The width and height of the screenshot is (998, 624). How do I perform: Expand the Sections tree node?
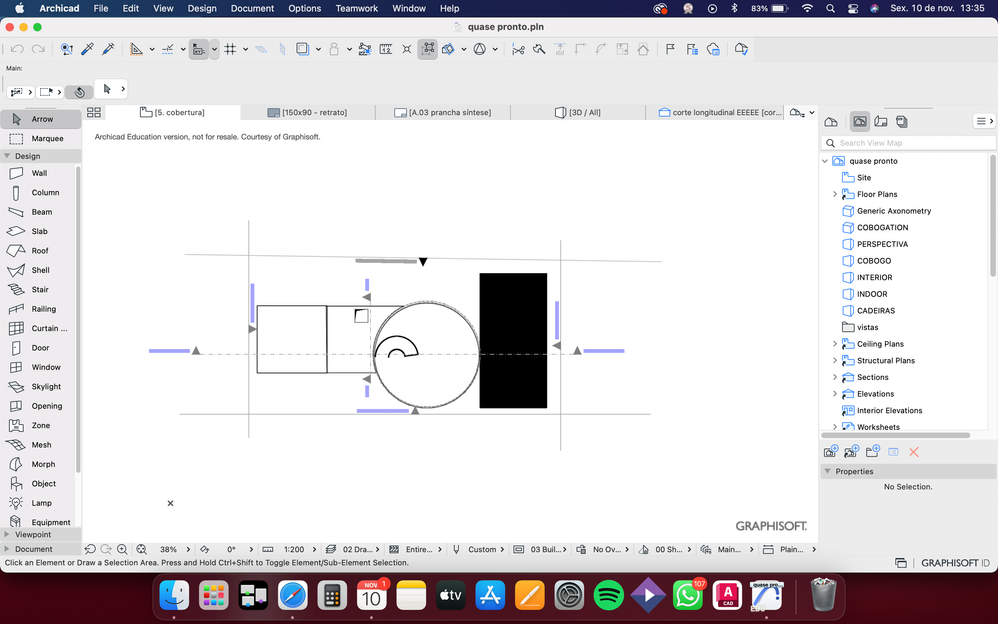[835, 377]
